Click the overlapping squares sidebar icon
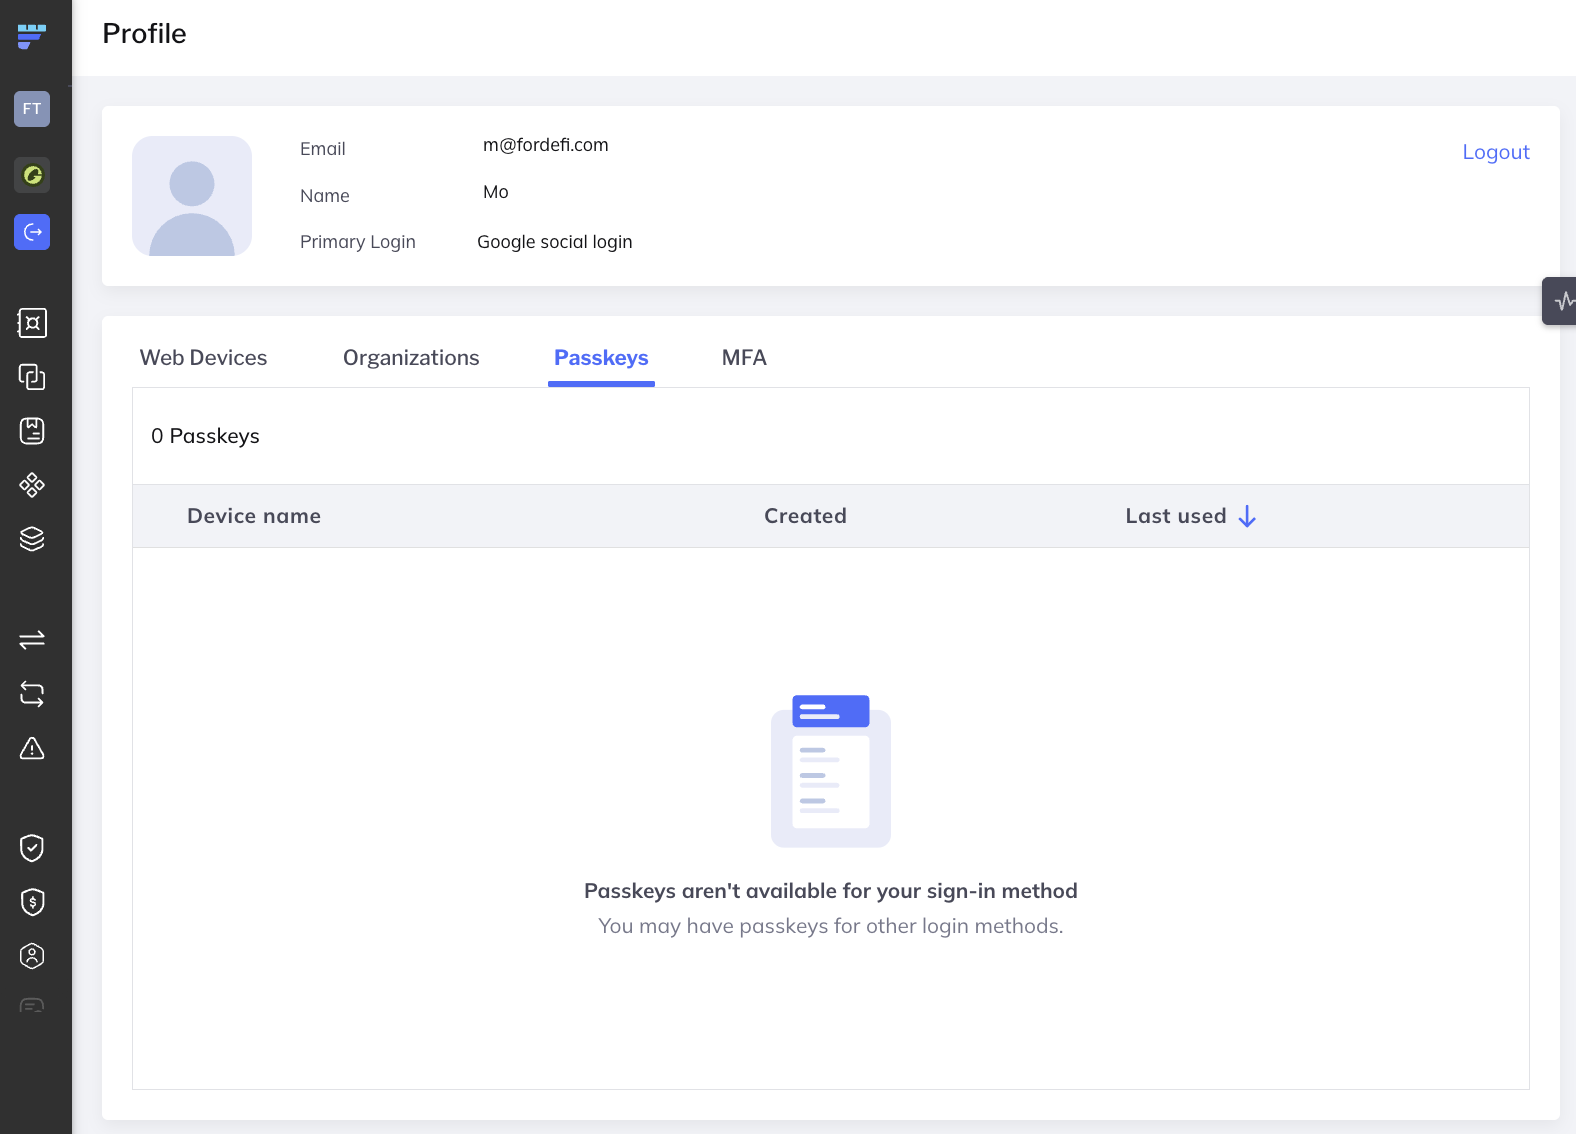This screenshot has height=1134, width=1576. coord(32,377)
